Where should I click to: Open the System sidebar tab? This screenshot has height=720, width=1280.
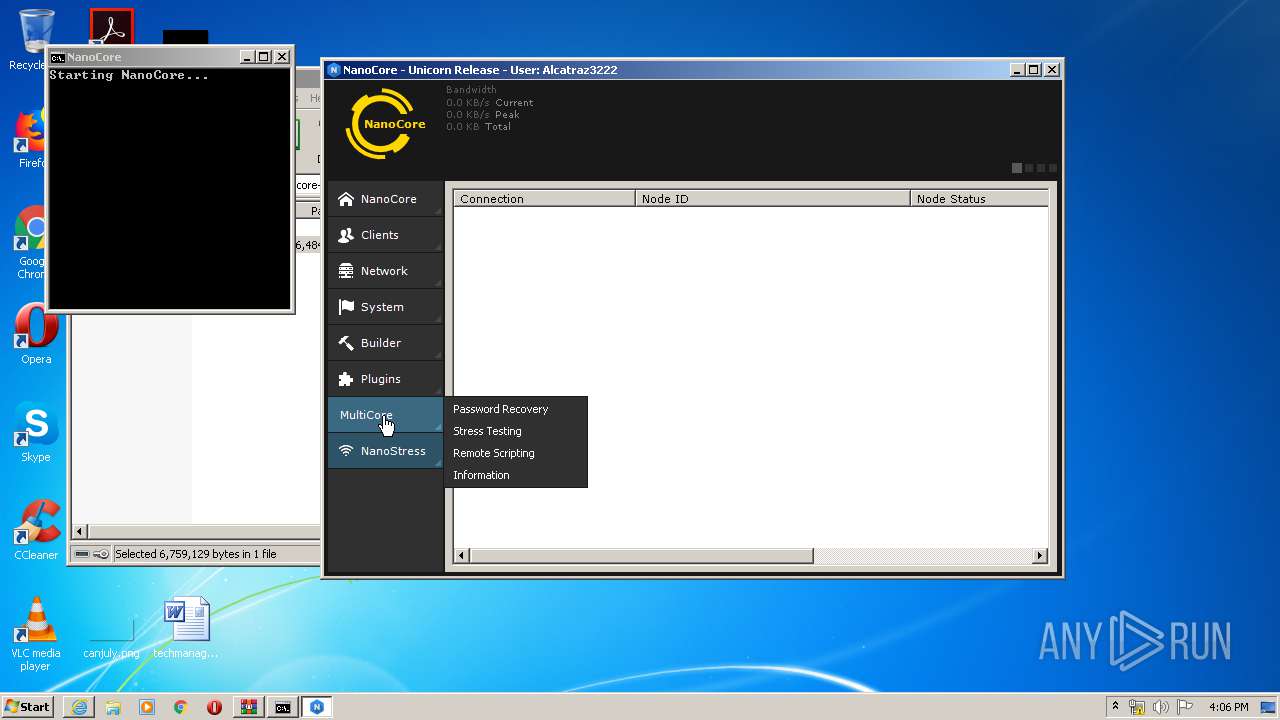coord(385,307)
